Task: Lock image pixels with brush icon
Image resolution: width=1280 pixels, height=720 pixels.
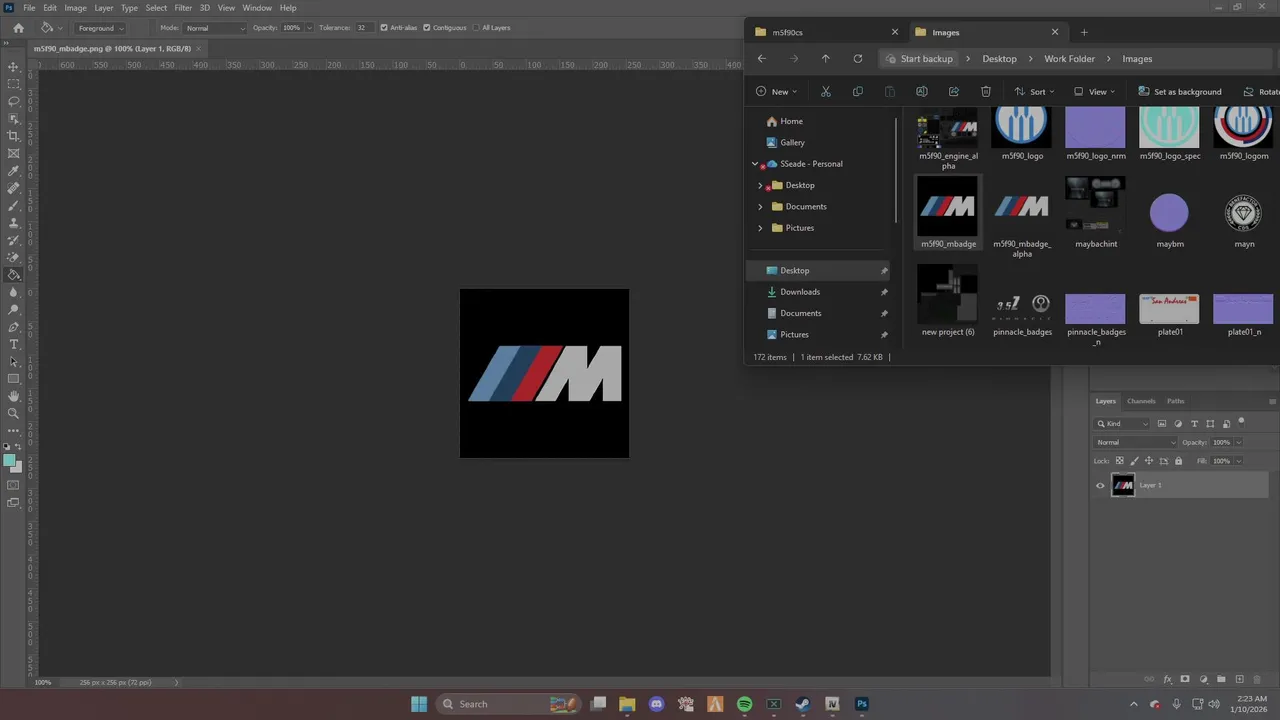Action: pyautogui.click(x=1133, y=461)
